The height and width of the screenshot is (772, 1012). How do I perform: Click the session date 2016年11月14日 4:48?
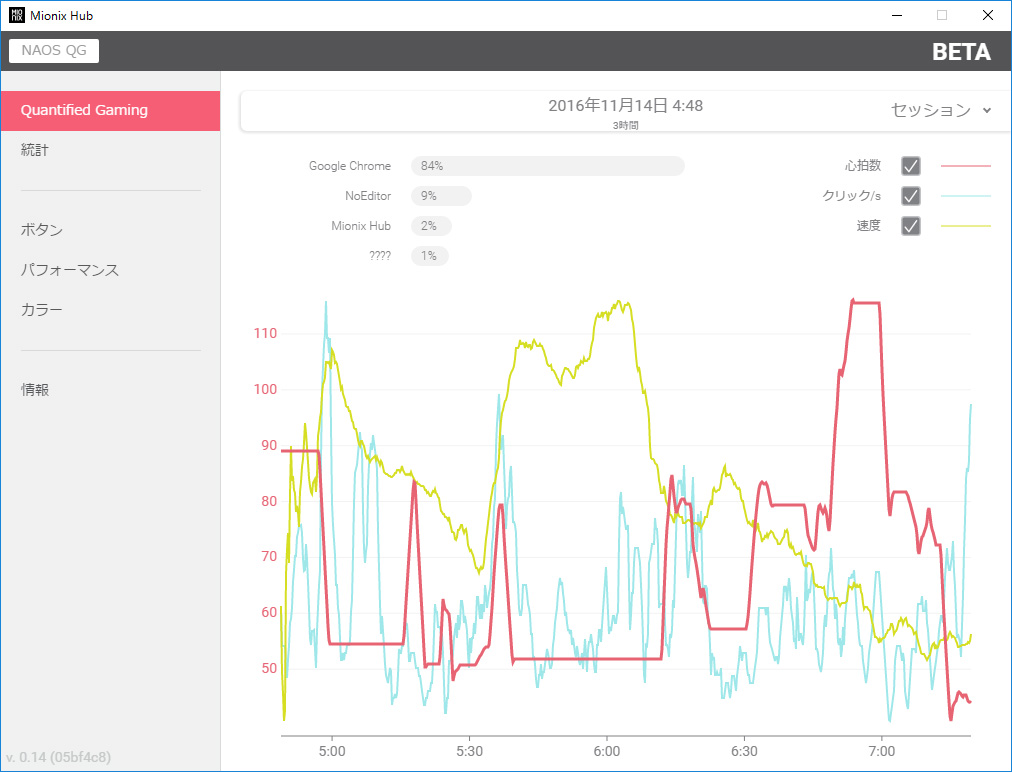[x=625, y=106]
